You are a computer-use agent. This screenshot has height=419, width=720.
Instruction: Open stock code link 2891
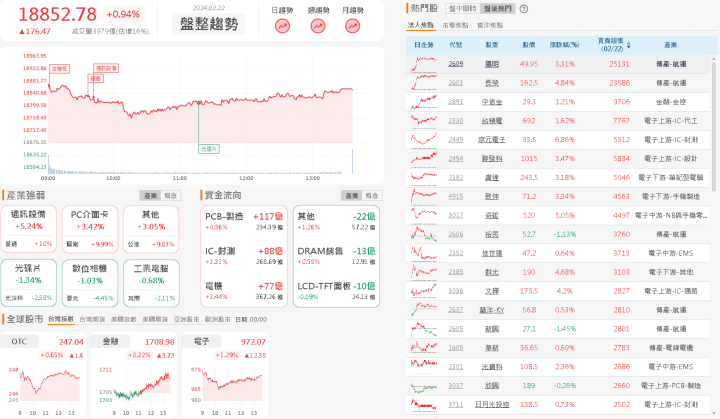click(456, 102)
